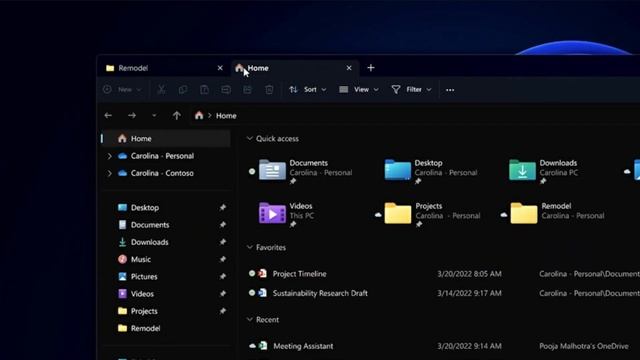Collapse the Quick access section

click(x=250, y=139)
